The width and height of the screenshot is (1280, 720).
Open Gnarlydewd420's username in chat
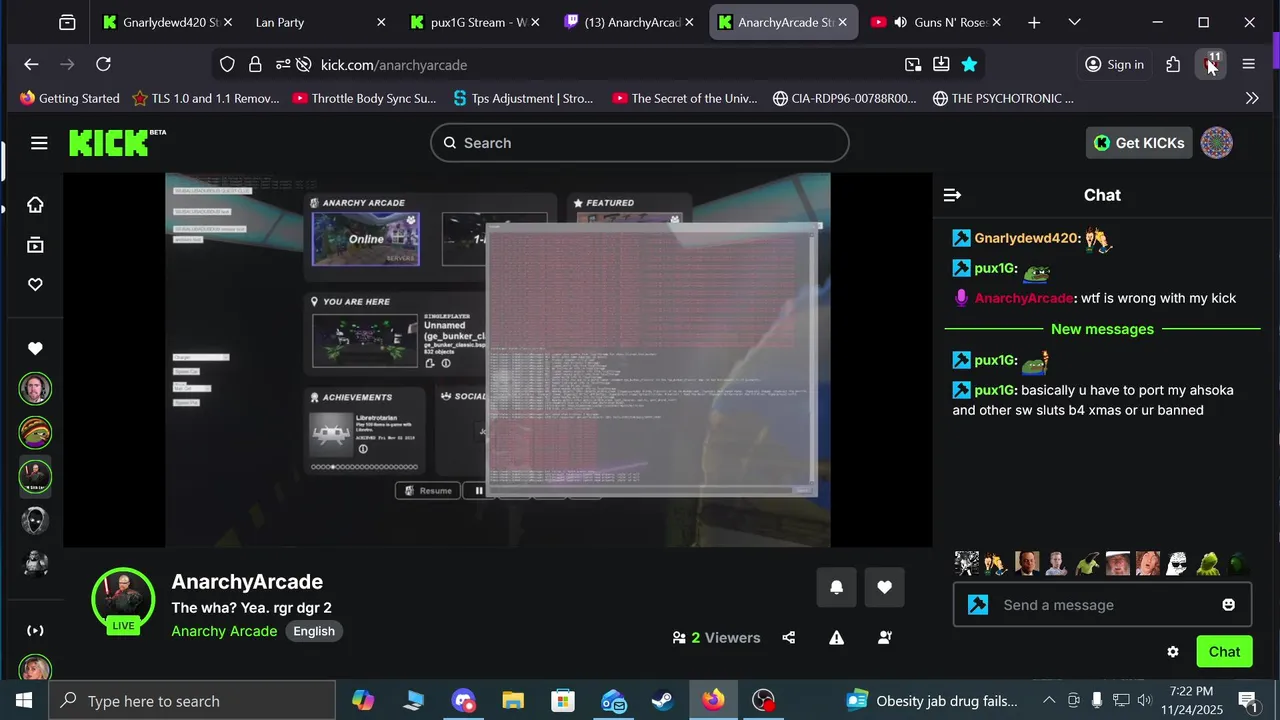(1027, 238)
